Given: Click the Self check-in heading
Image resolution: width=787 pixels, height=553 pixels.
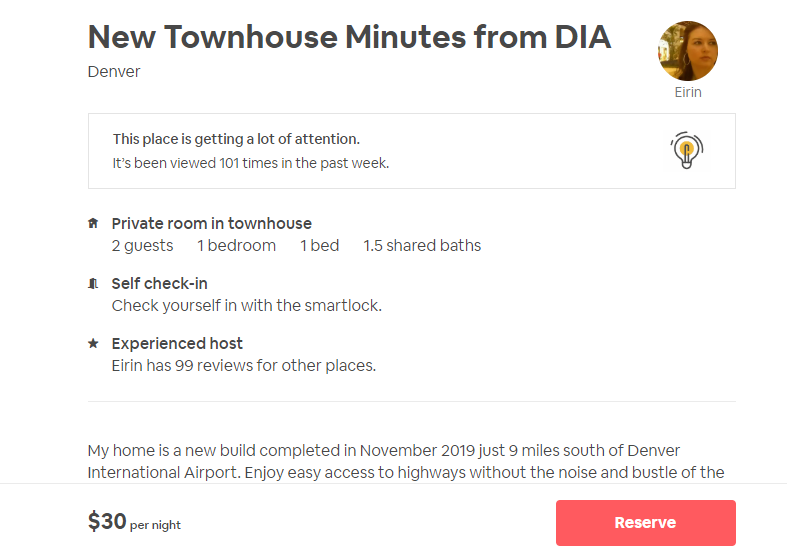Looking at the screenshot, I should [x=159, y=284].
